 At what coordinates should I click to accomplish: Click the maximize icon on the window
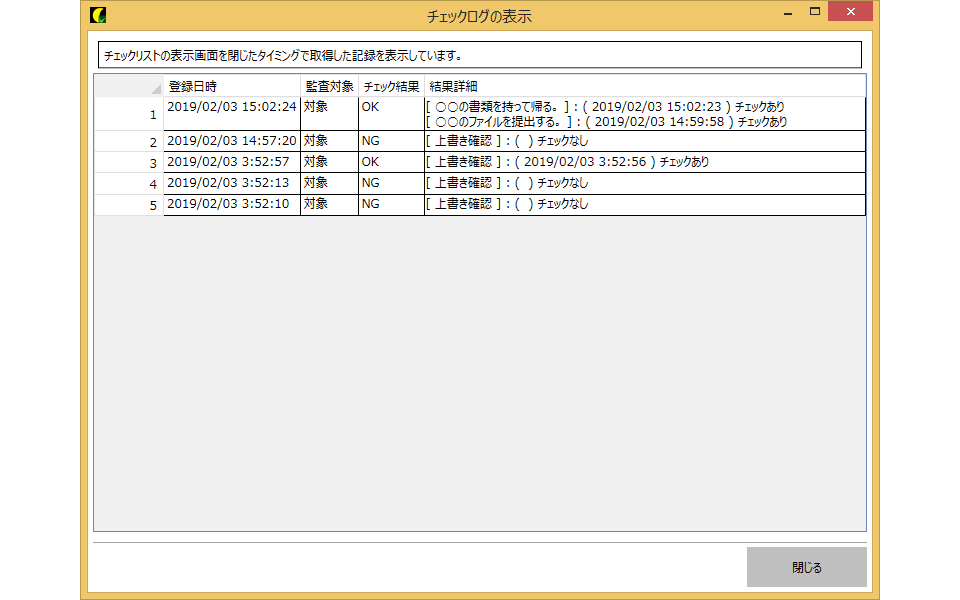point(815,12)
